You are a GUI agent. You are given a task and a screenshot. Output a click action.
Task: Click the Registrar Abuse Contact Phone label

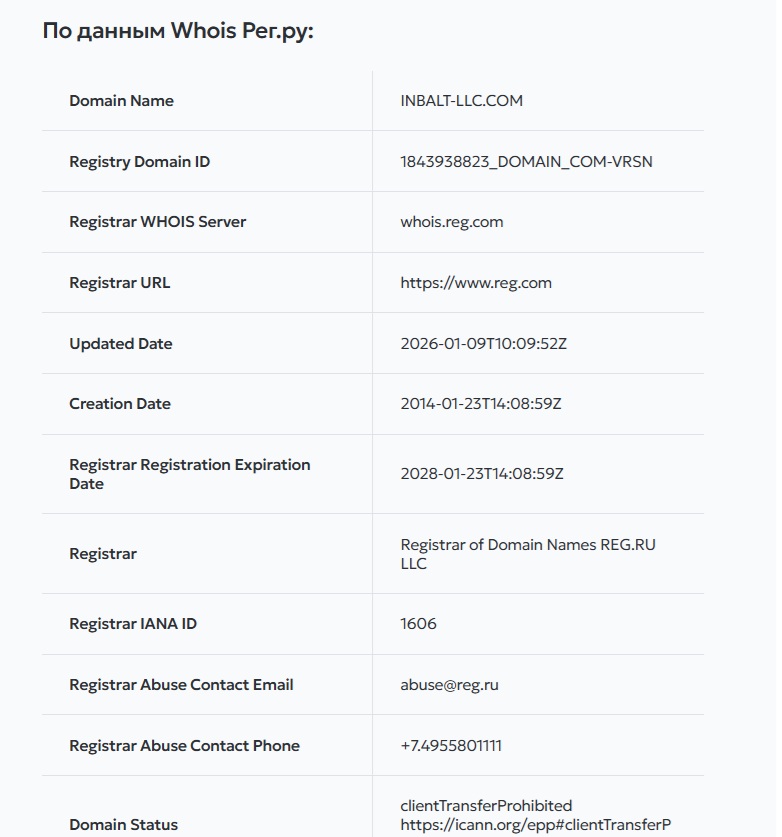(184, 746)
